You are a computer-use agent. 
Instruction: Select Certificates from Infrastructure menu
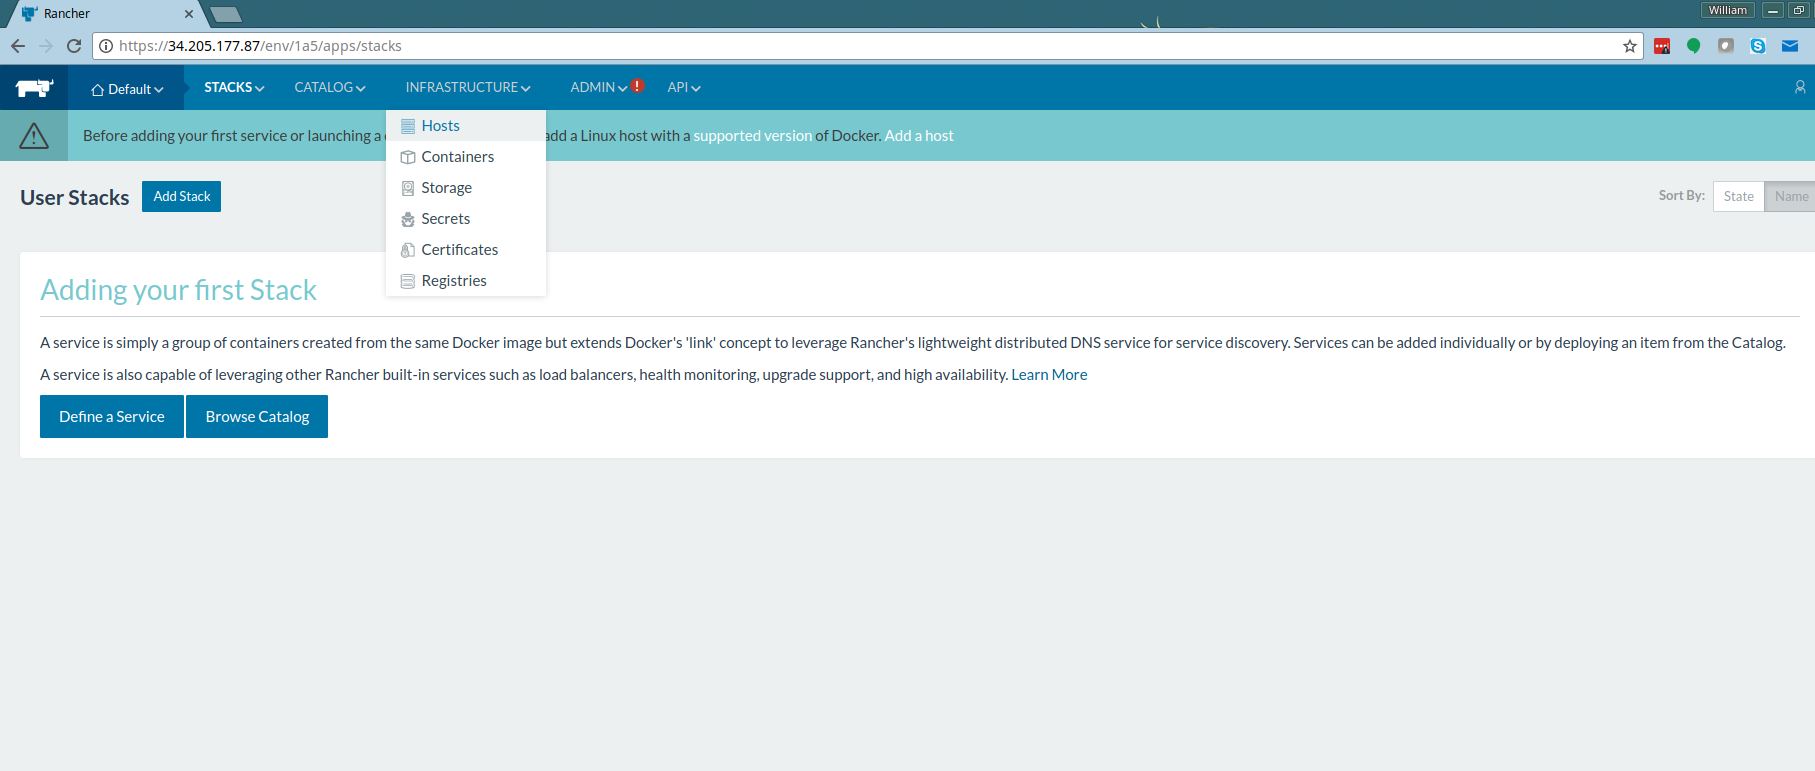coord(466,250)
